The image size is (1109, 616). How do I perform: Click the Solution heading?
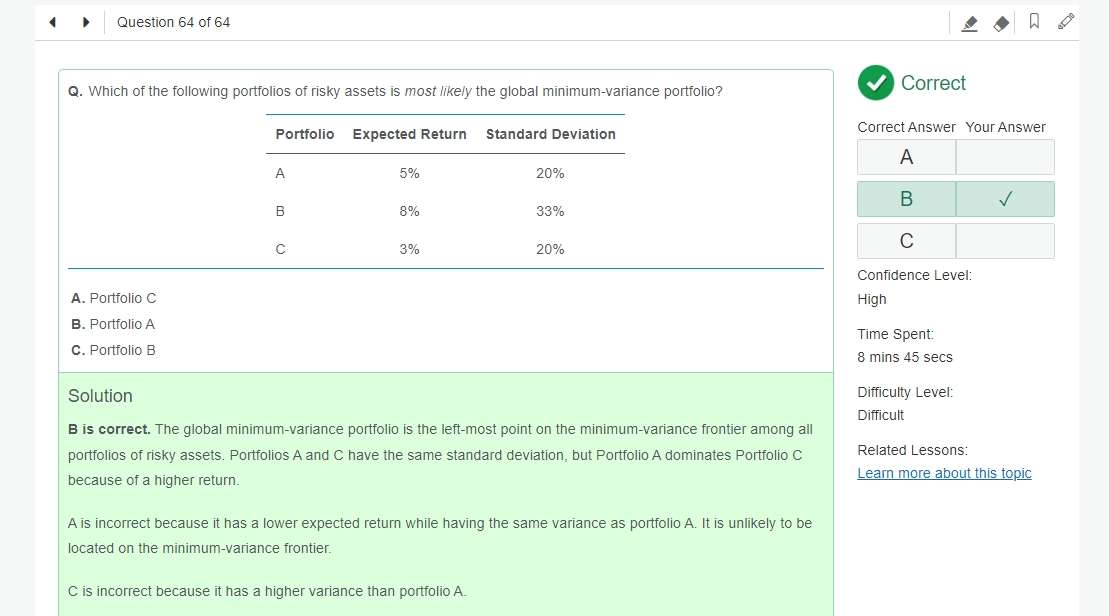tap(100, 396)
